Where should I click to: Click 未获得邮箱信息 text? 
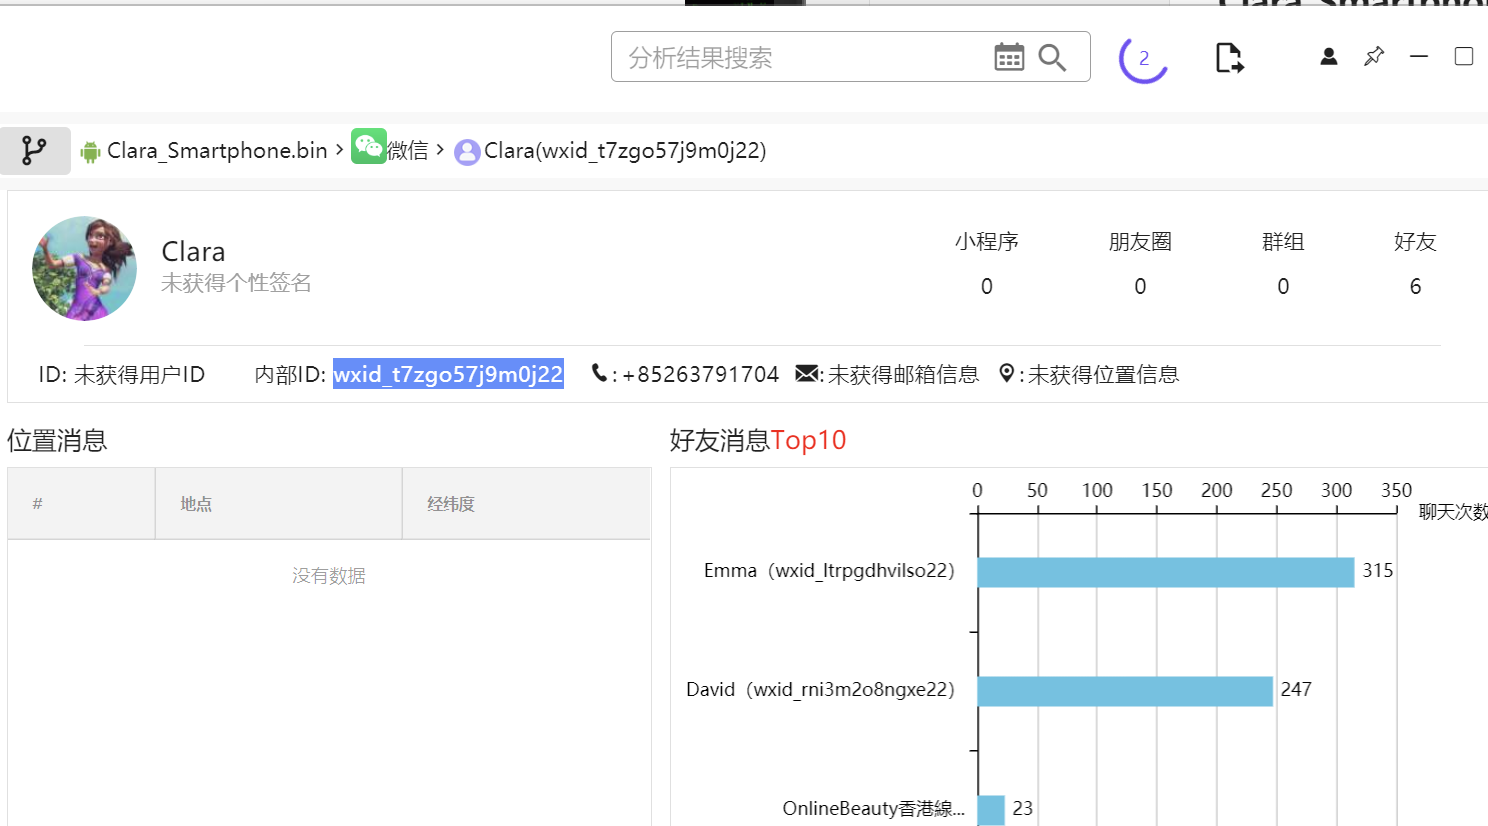[904, 374]
